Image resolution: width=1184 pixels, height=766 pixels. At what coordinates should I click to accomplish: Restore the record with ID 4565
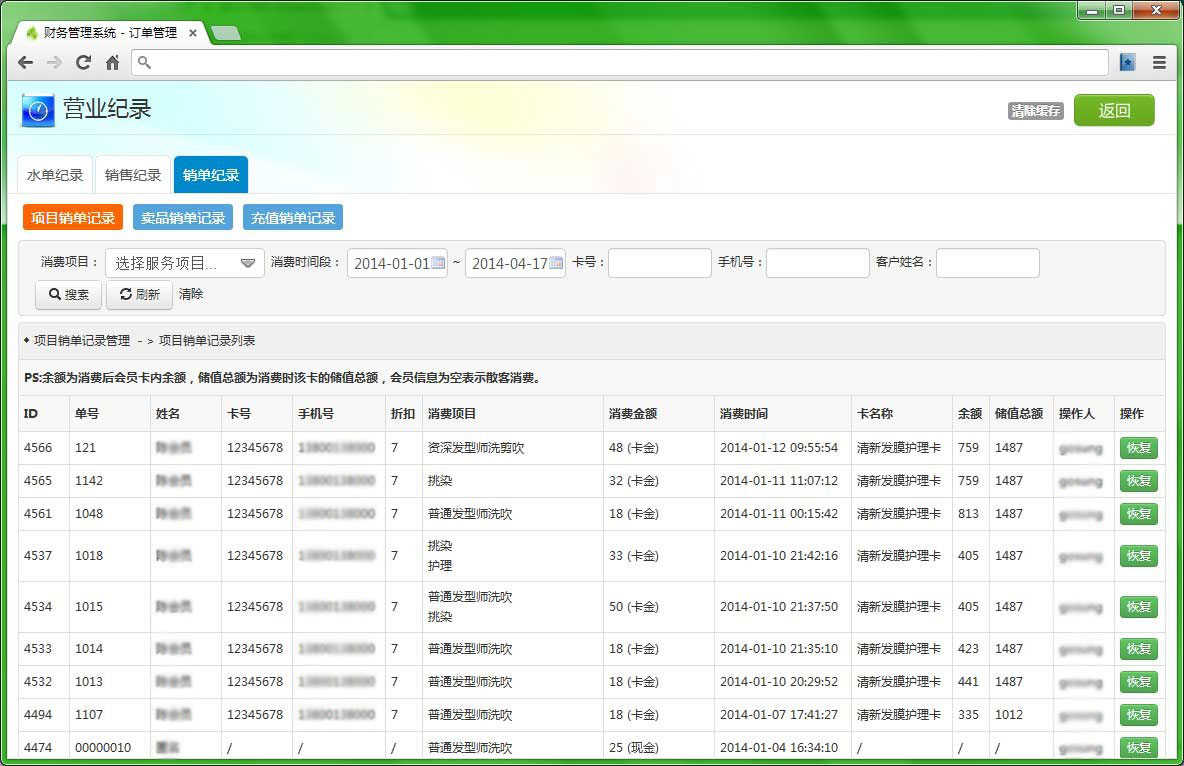(1139, 481)
